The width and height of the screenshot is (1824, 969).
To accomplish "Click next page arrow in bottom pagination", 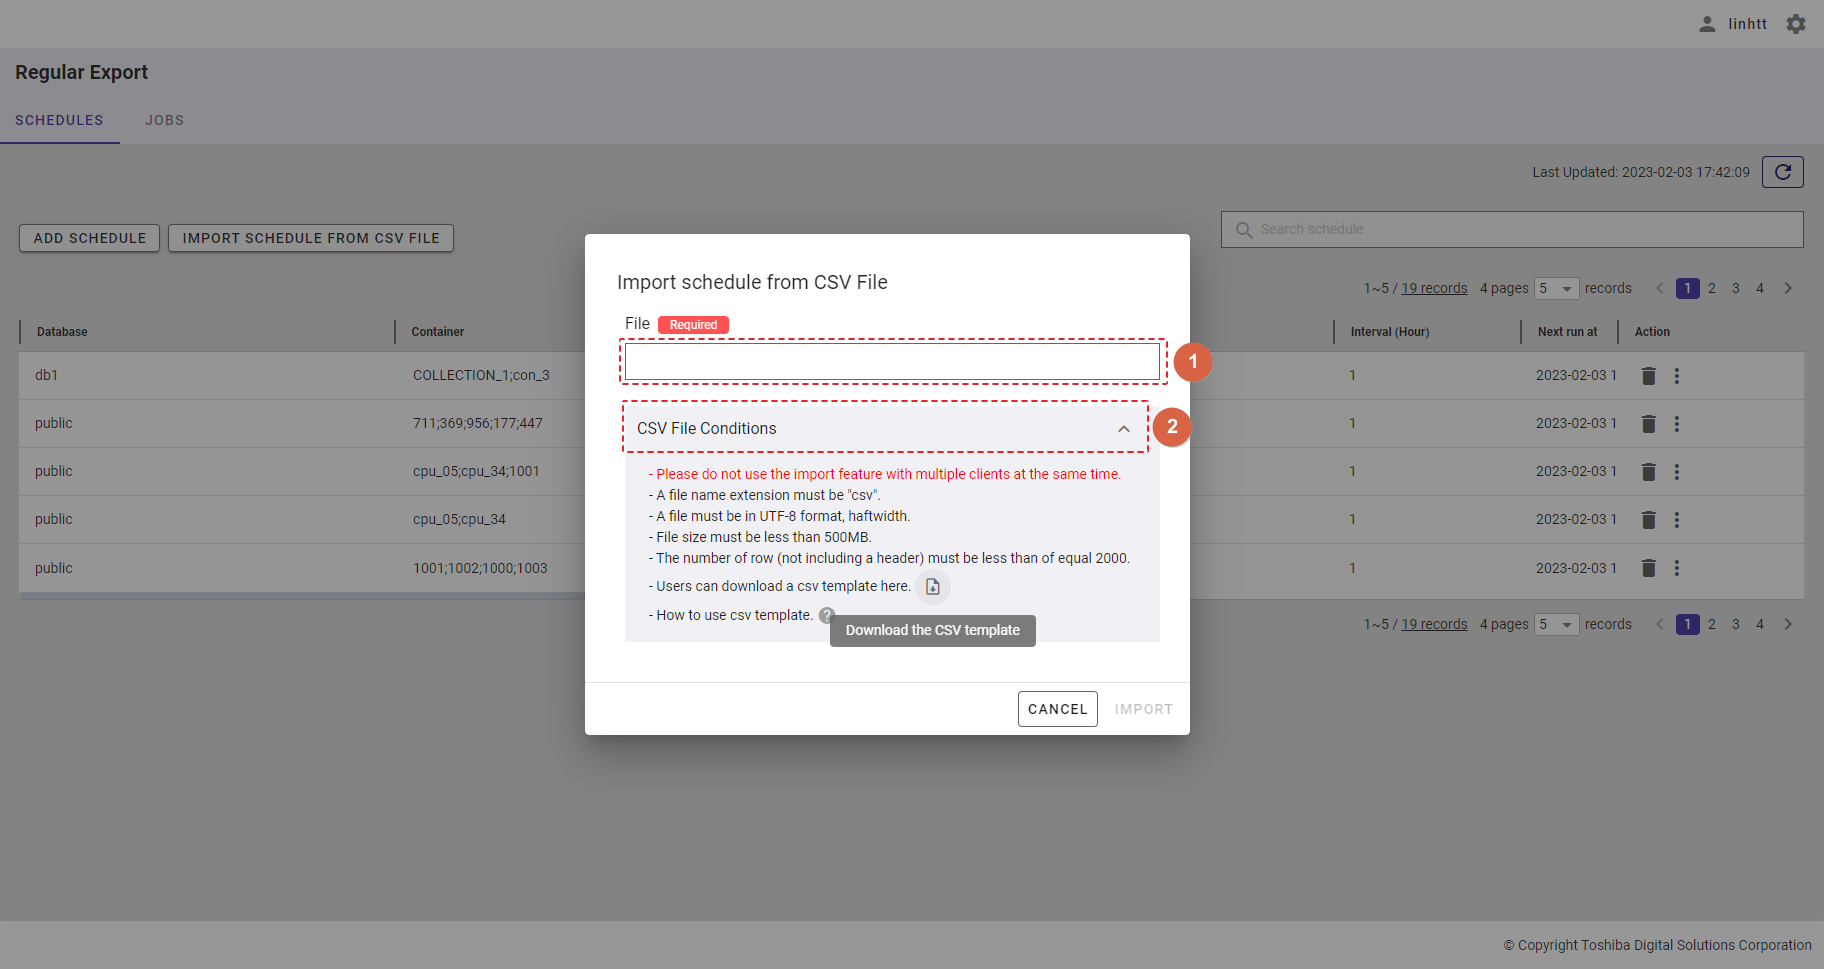I will click(x=1788, y=625).
